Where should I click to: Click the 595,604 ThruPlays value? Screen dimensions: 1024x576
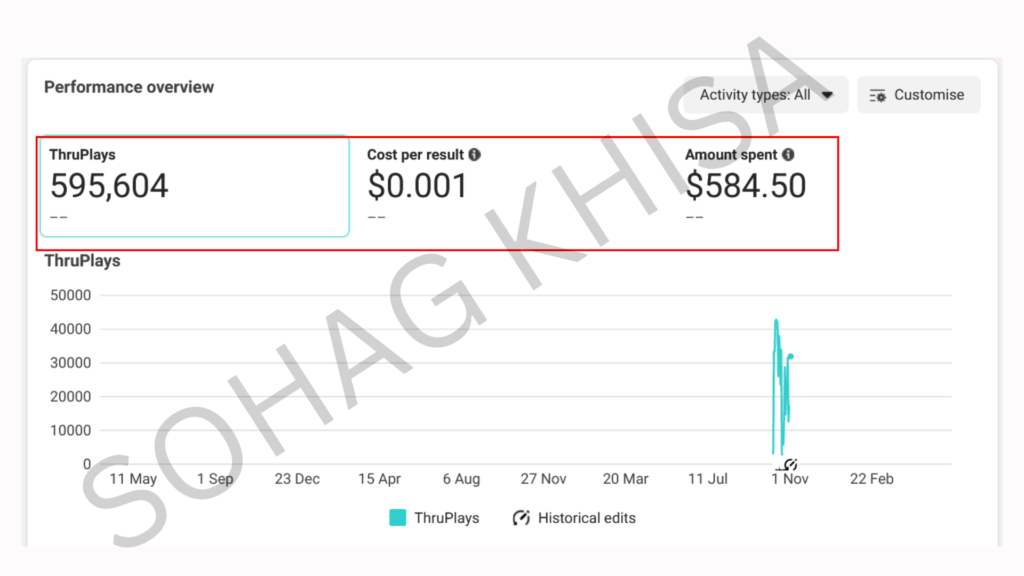(110, 186)
